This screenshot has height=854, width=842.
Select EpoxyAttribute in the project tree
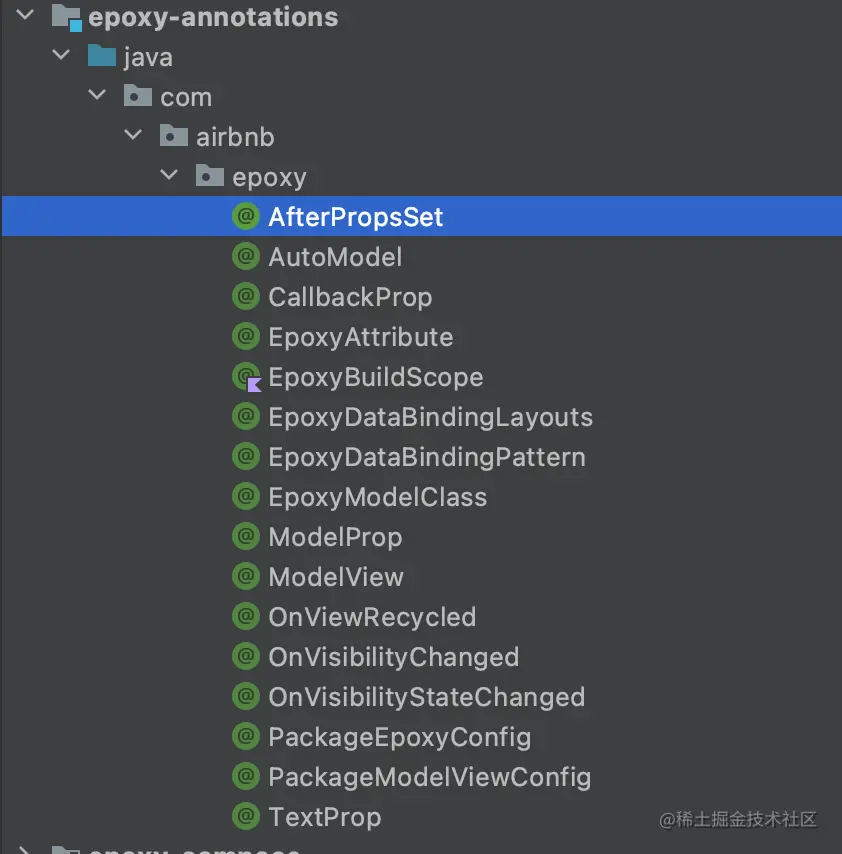click(x=360, y=337)
